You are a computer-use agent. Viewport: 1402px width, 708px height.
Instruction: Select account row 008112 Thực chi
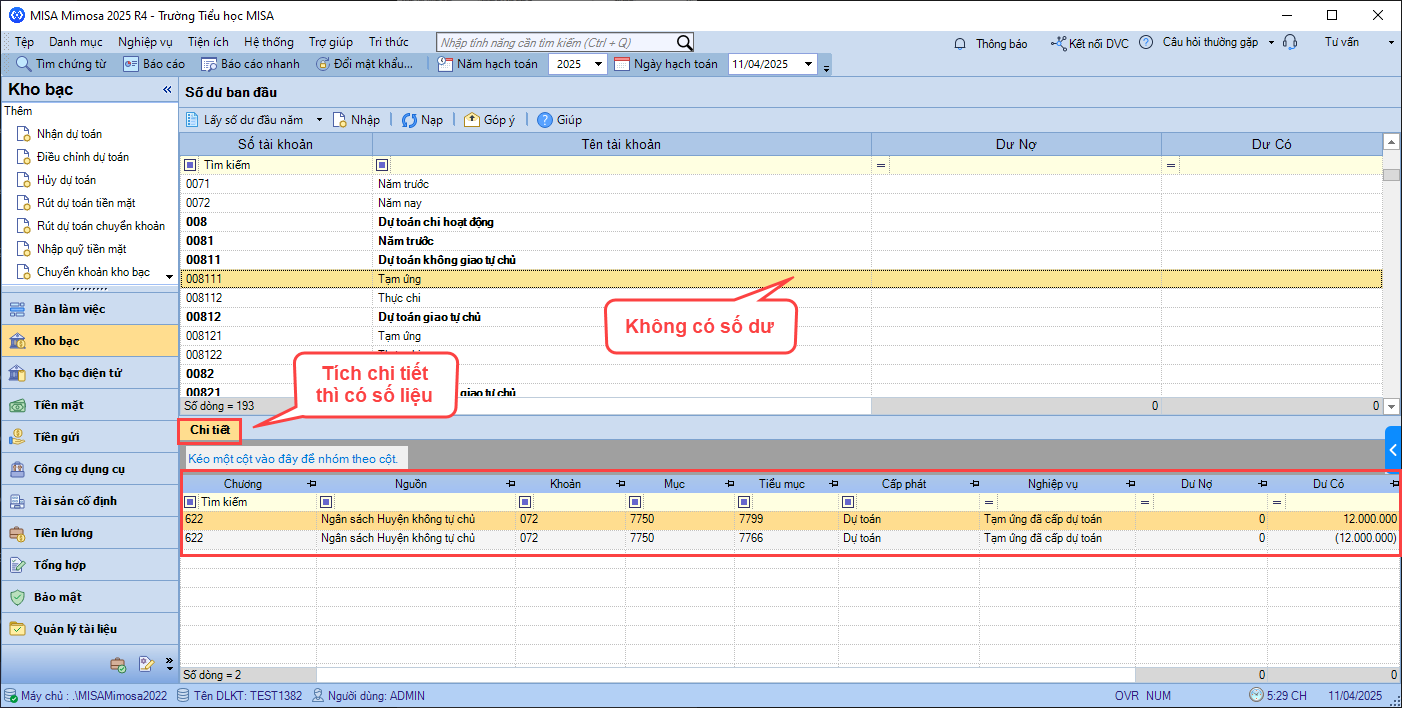click(x=781, y=298)
